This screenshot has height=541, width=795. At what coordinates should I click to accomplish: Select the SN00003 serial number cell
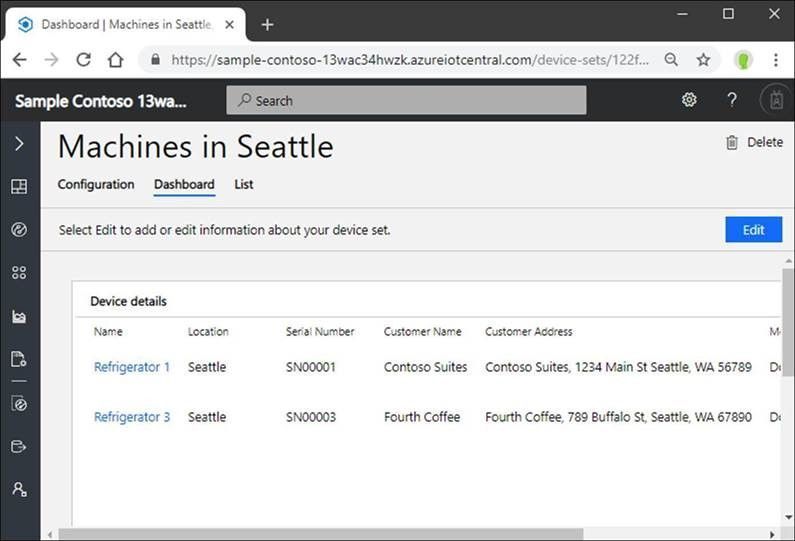point(311,417)
